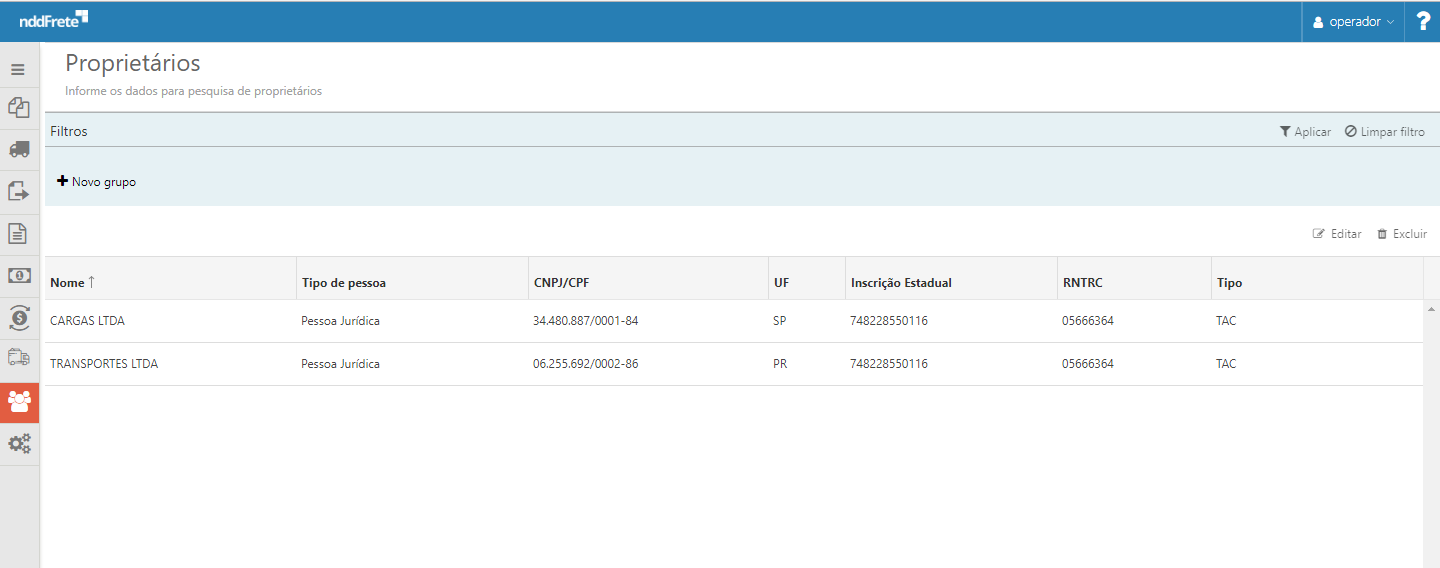1440x568 pixels.
Task: Open the solid truck sidebar icon
Action: 18,150
